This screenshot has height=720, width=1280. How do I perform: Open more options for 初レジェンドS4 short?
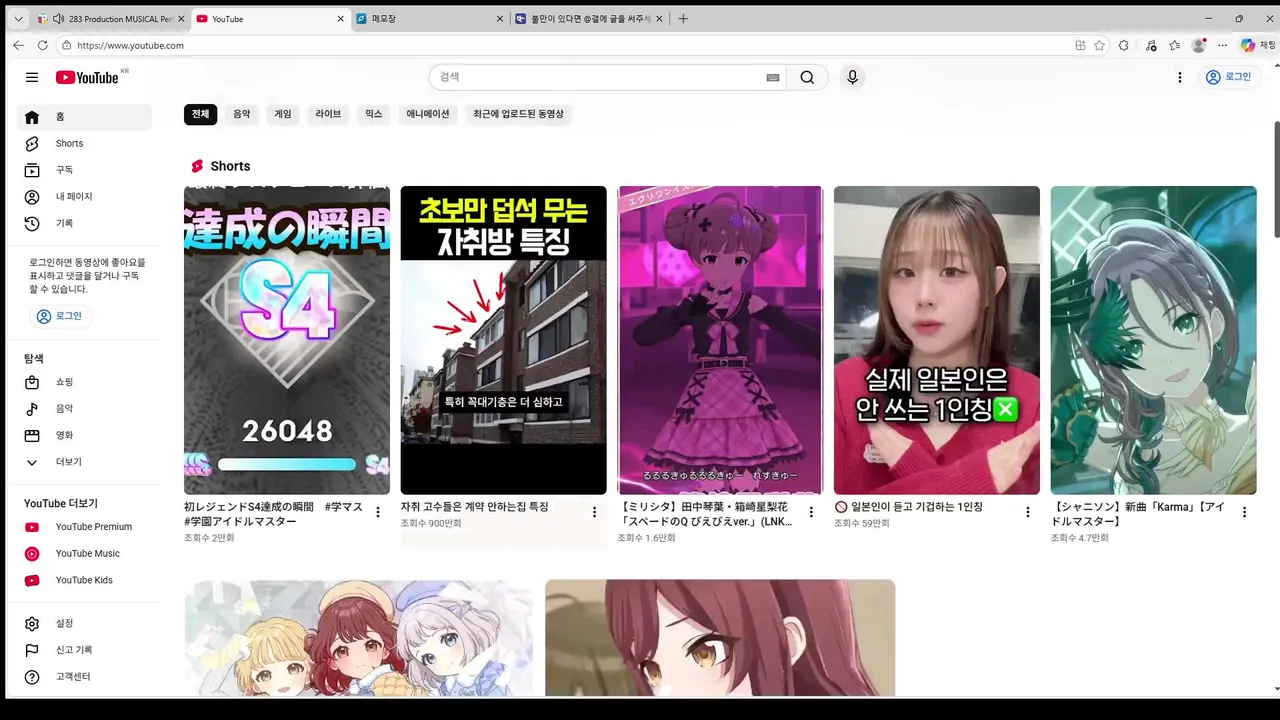(378, 512)
